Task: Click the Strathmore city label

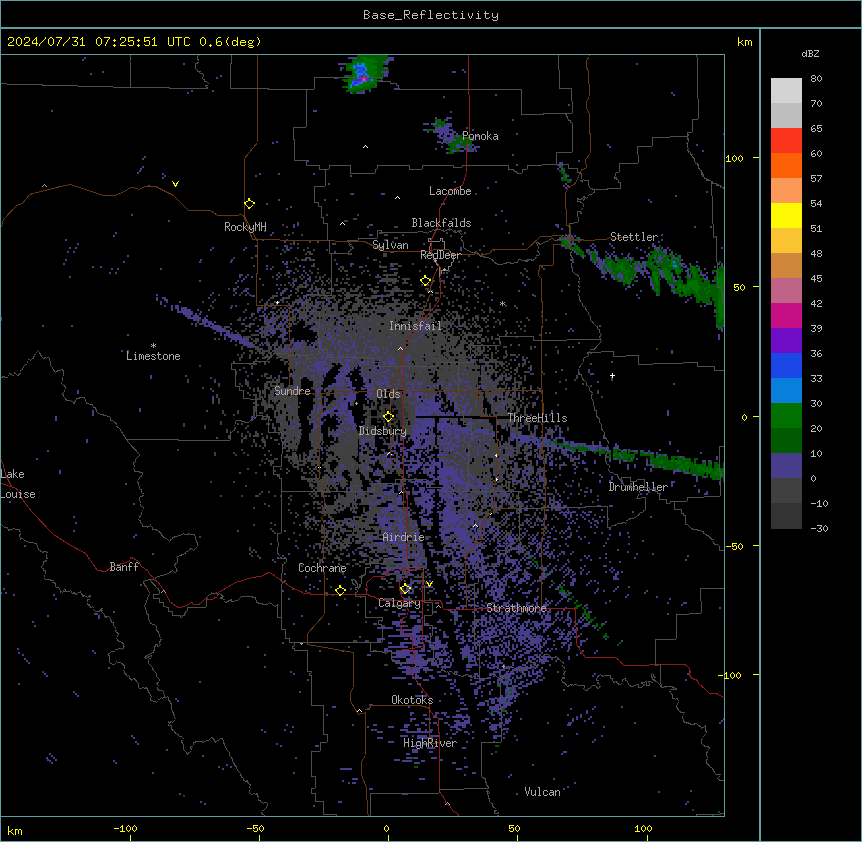Action: pyautogui.click(x=517, y=608)
